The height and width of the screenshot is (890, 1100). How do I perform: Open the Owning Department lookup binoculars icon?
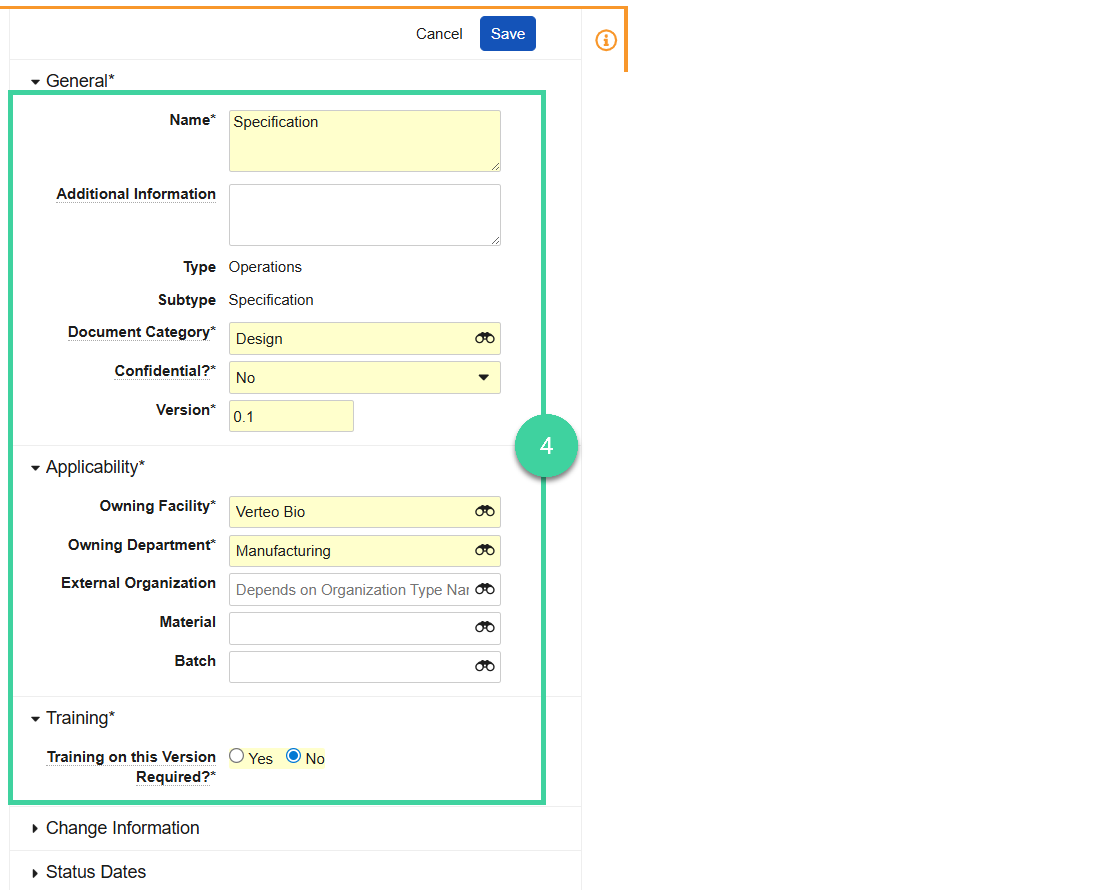point(485,550)
